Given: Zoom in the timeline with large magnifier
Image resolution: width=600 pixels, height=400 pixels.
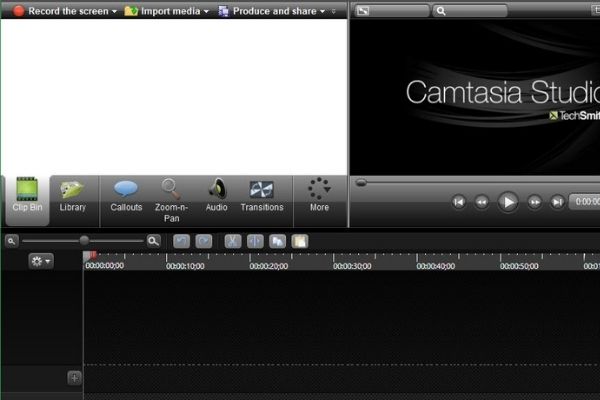Looking at the screenshot, I should (x=153, y=241).
